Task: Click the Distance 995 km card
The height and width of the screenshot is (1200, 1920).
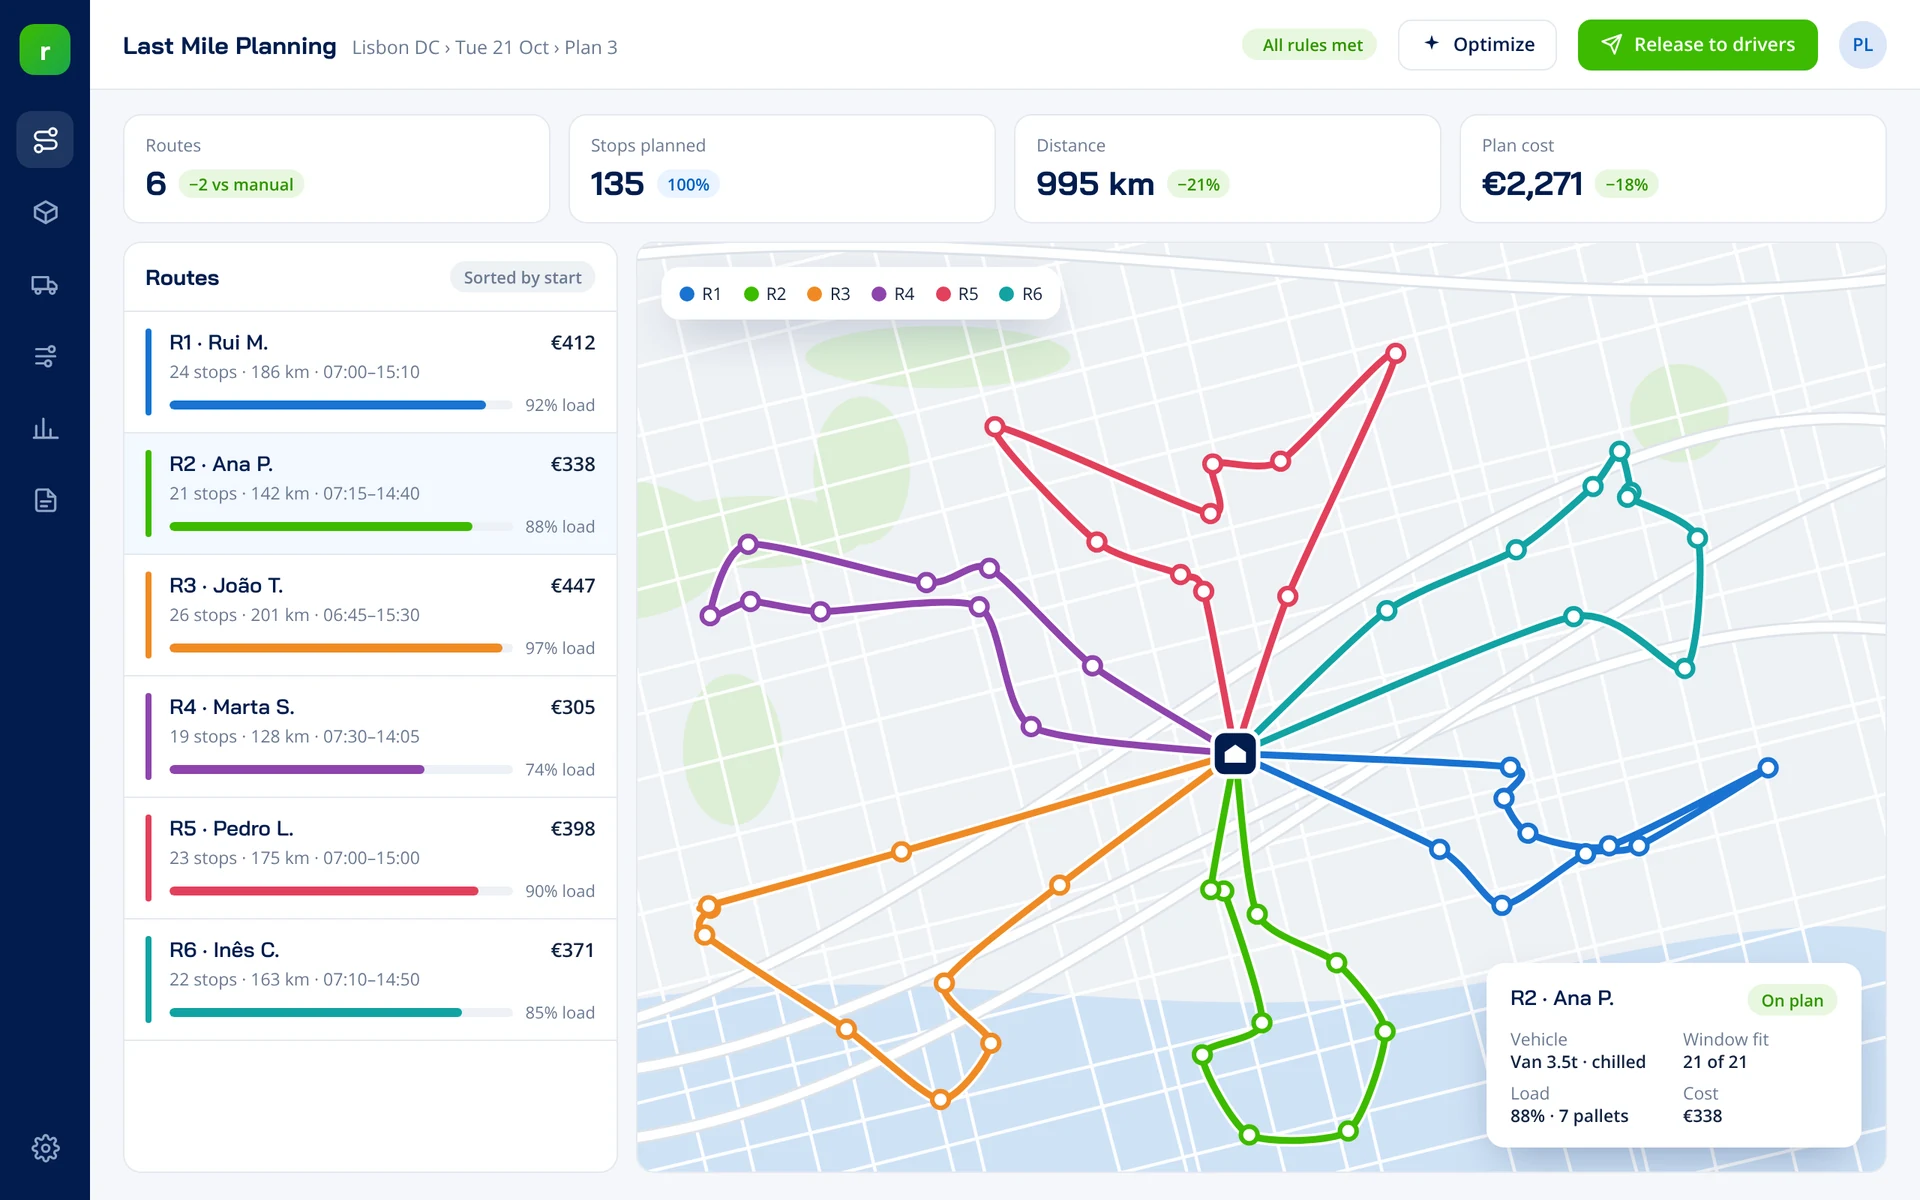Action: click(1227, 168)
